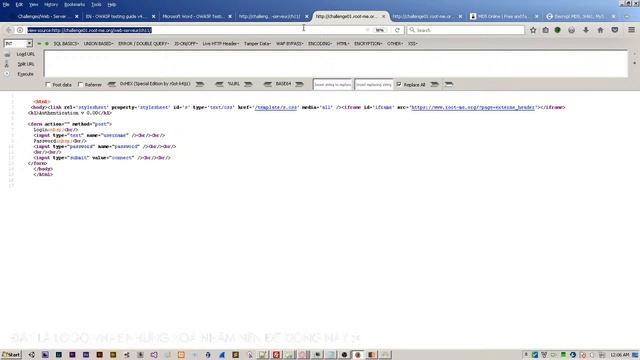
Task: Open the Edit menu
Action: pos(19,4)
